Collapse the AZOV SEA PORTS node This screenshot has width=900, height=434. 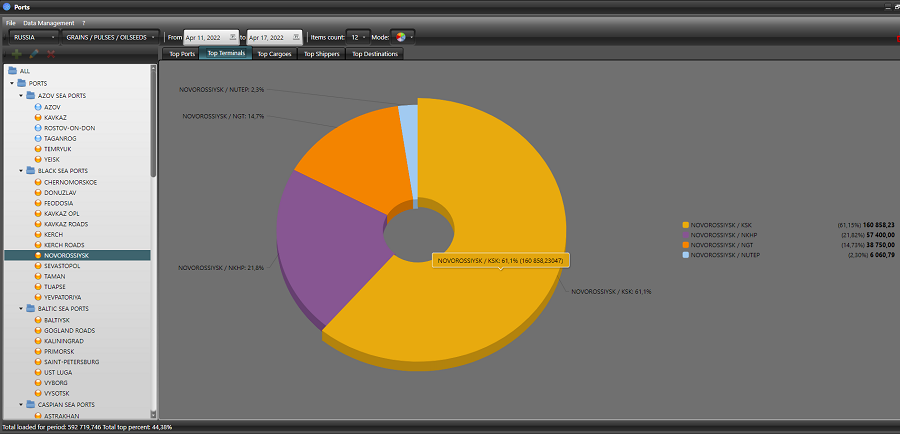tap(21, 96)
